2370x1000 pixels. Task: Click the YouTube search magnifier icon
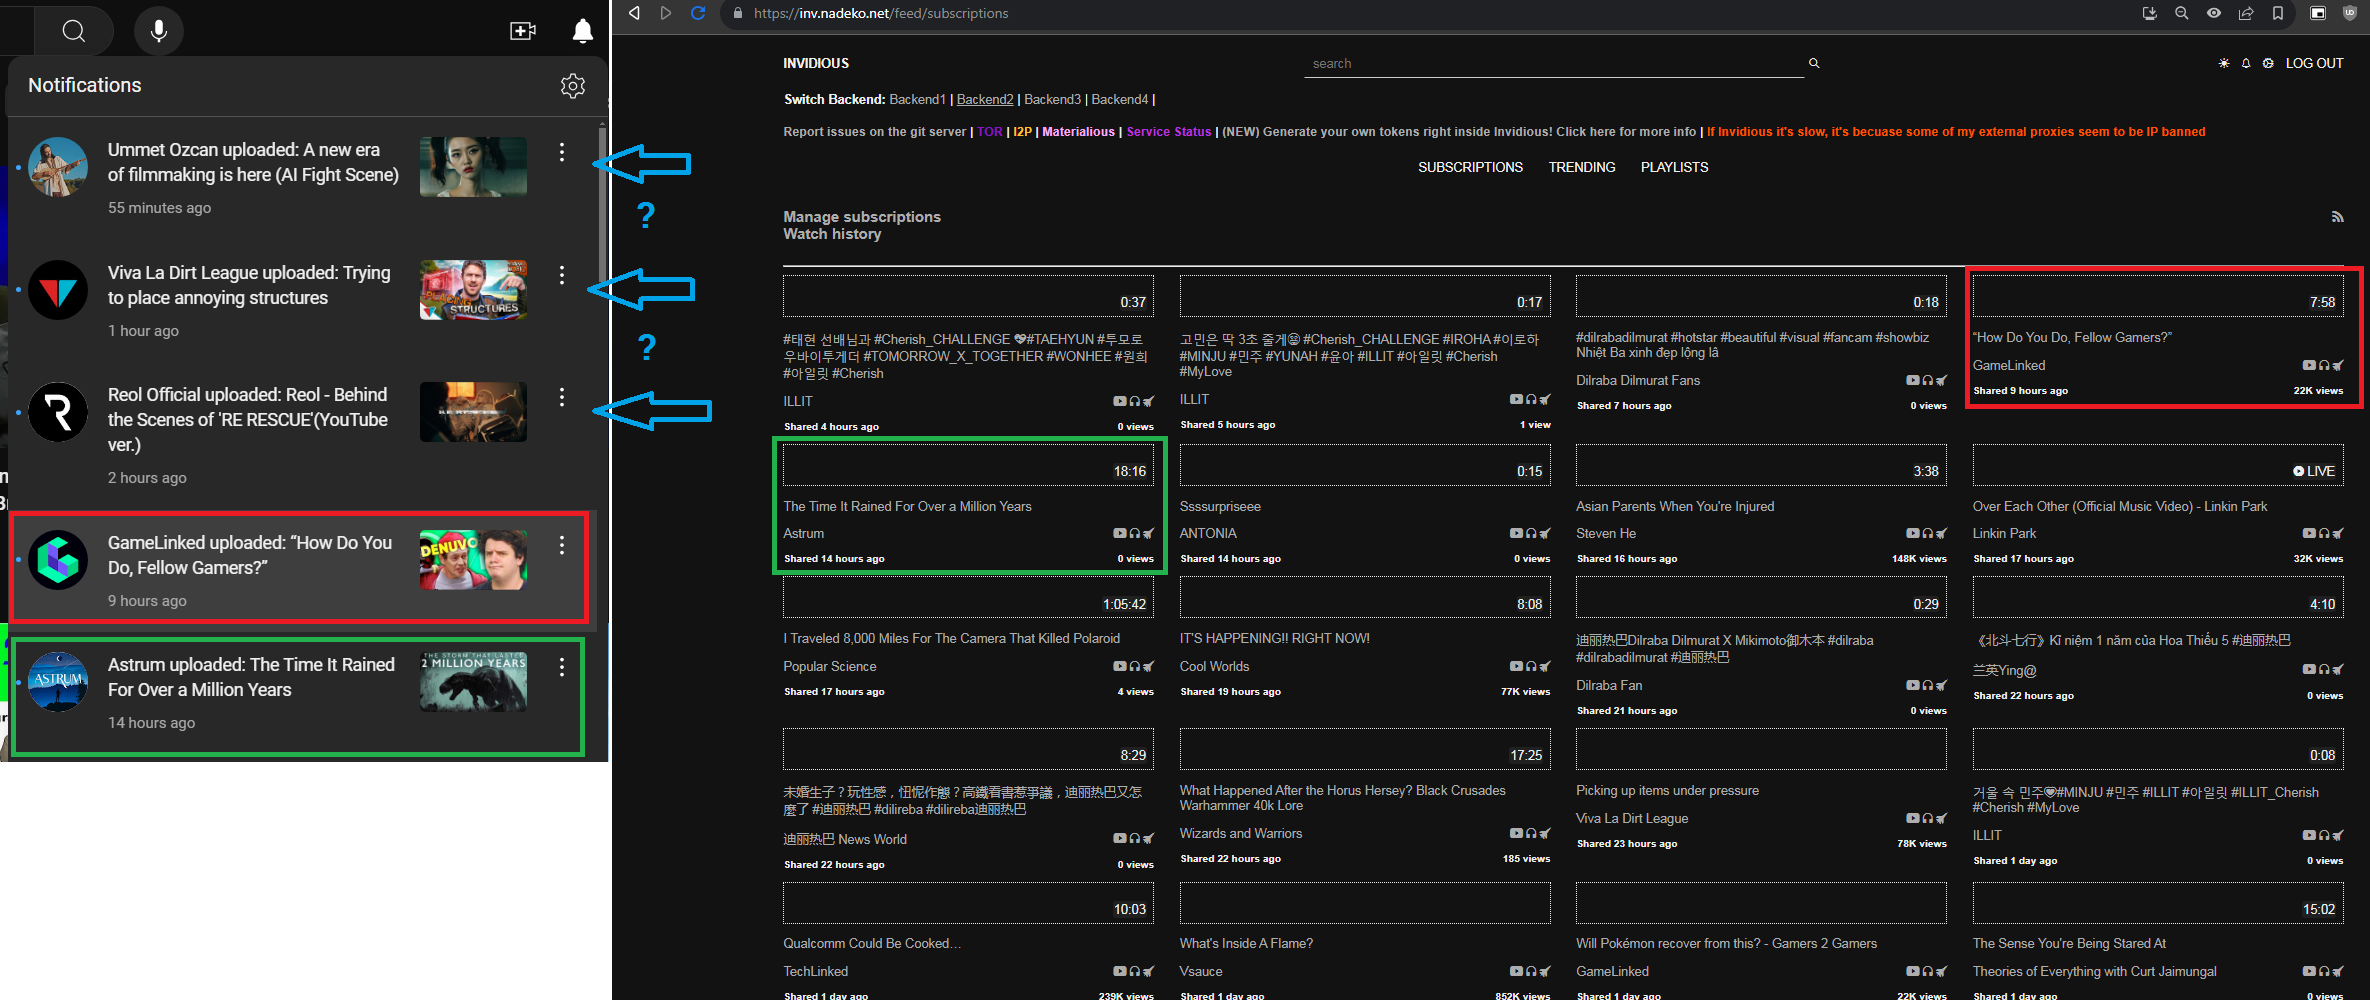tap(73, 31)
